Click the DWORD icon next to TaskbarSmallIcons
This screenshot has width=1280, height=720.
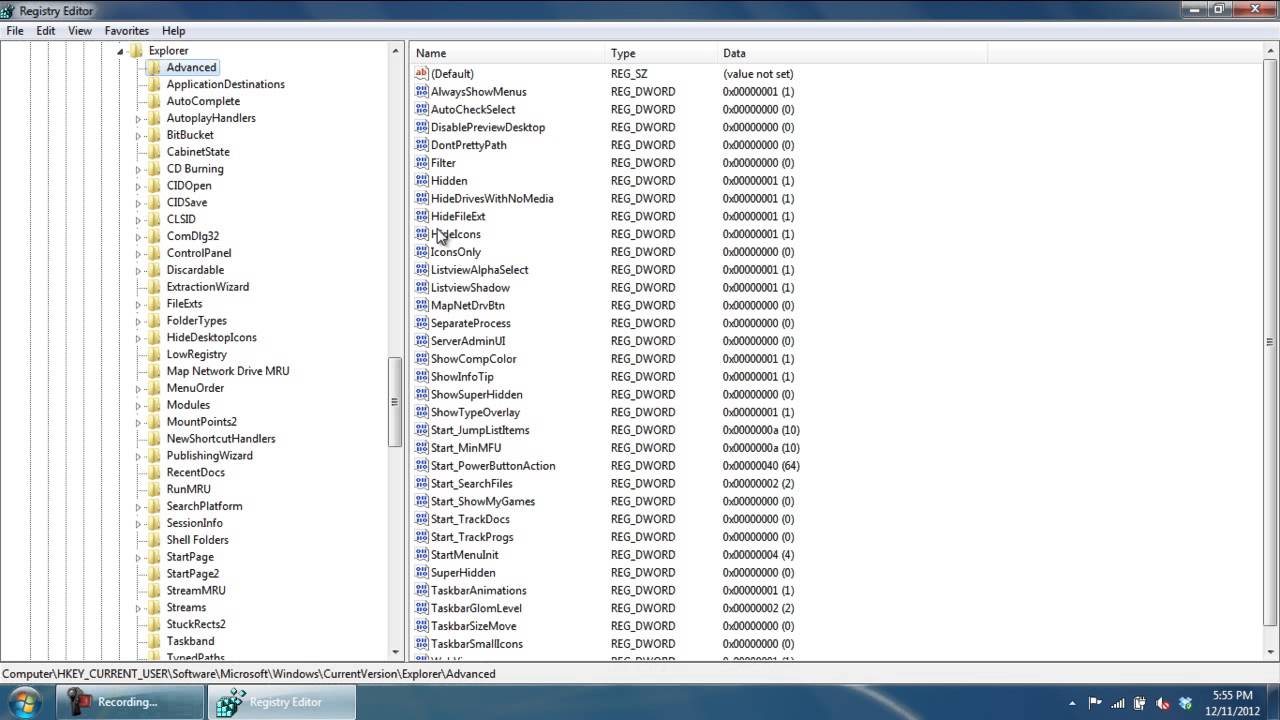tap(422, 643)
